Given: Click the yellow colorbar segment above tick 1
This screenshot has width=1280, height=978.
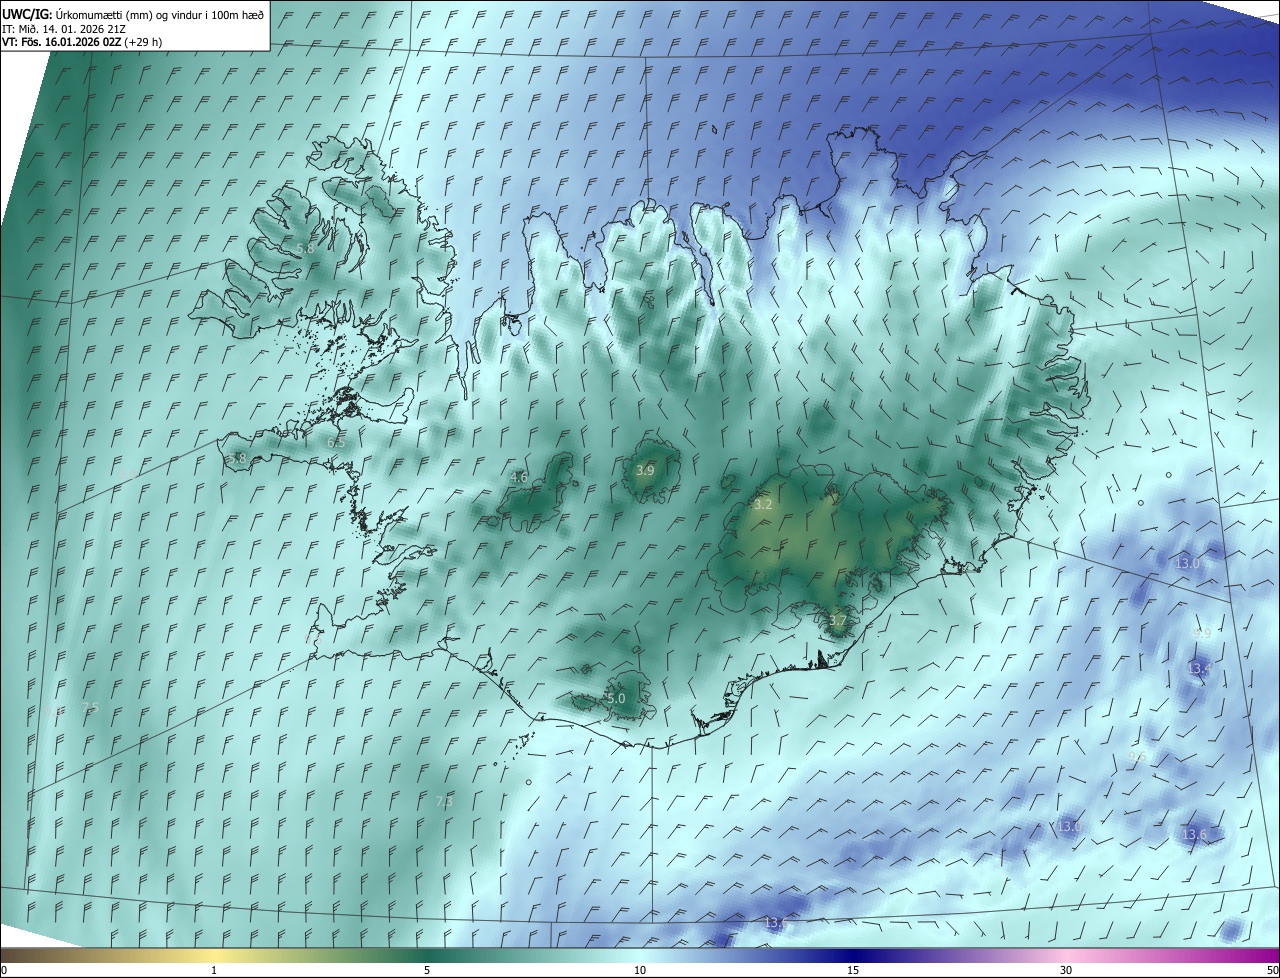Looking at the screenshot, I should point(214,955).
